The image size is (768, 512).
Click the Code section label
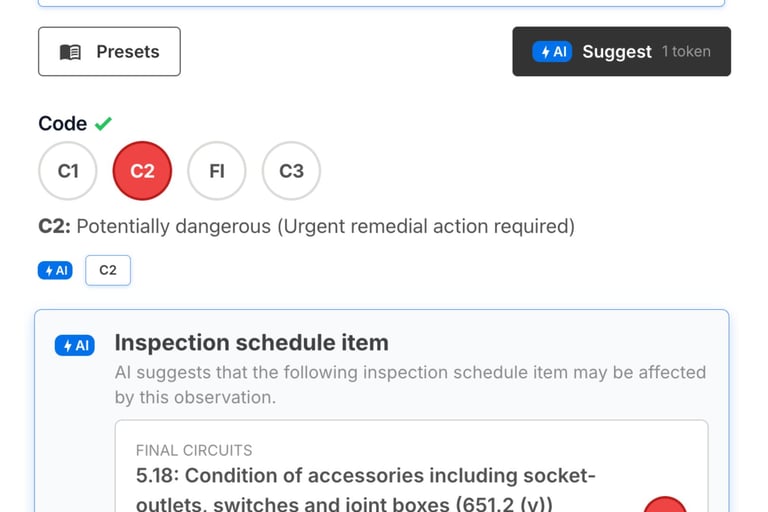62,124
